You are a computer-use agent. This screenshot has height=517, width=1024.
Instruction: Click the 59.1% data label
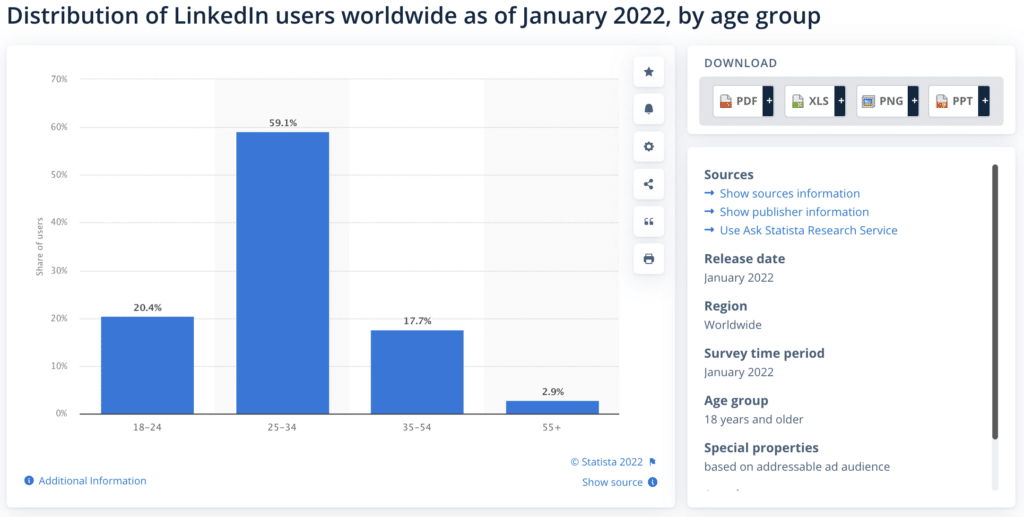pyautogui.click(x=282, y=123)
